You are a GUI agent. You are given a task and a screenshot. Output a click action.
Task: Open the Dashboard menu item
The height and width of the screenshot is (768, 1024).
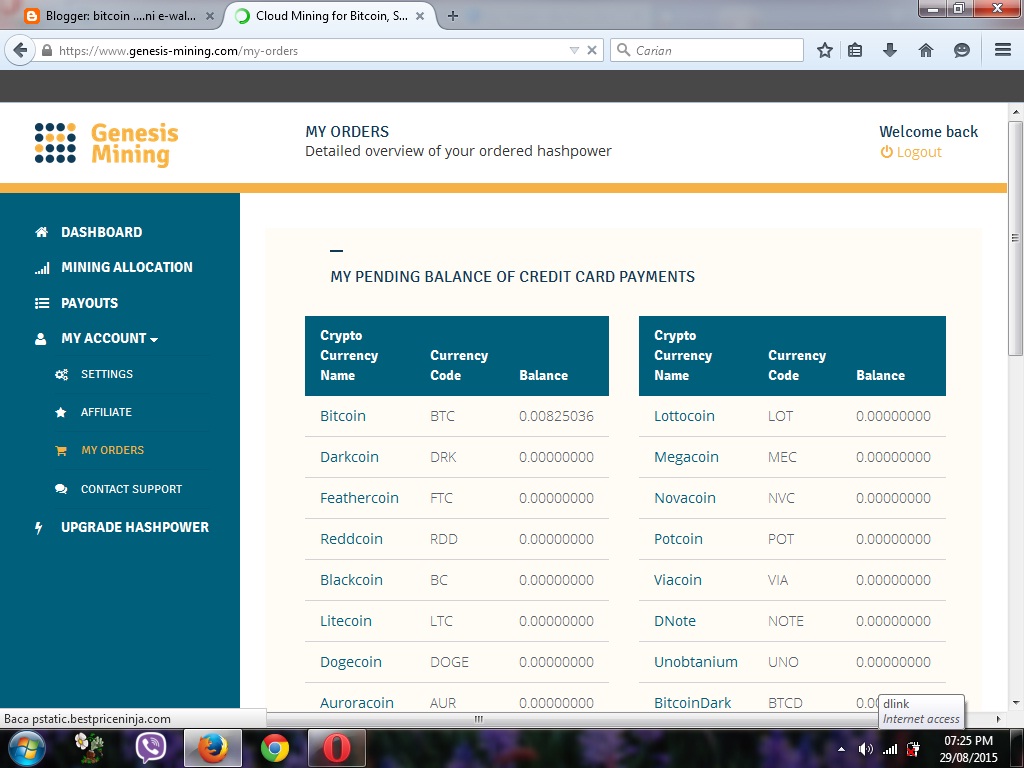(x=101, y=232)
